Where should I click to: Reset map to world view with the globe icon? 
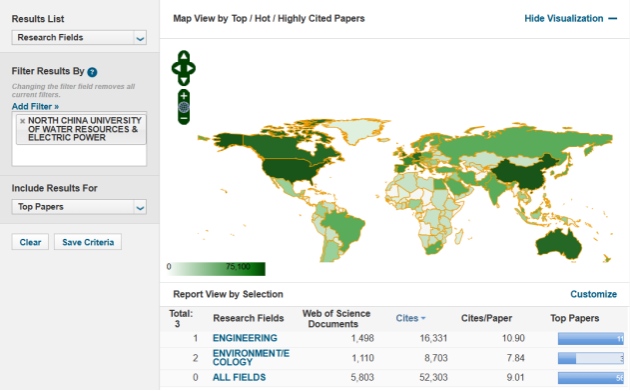click(x=184, y=107)
